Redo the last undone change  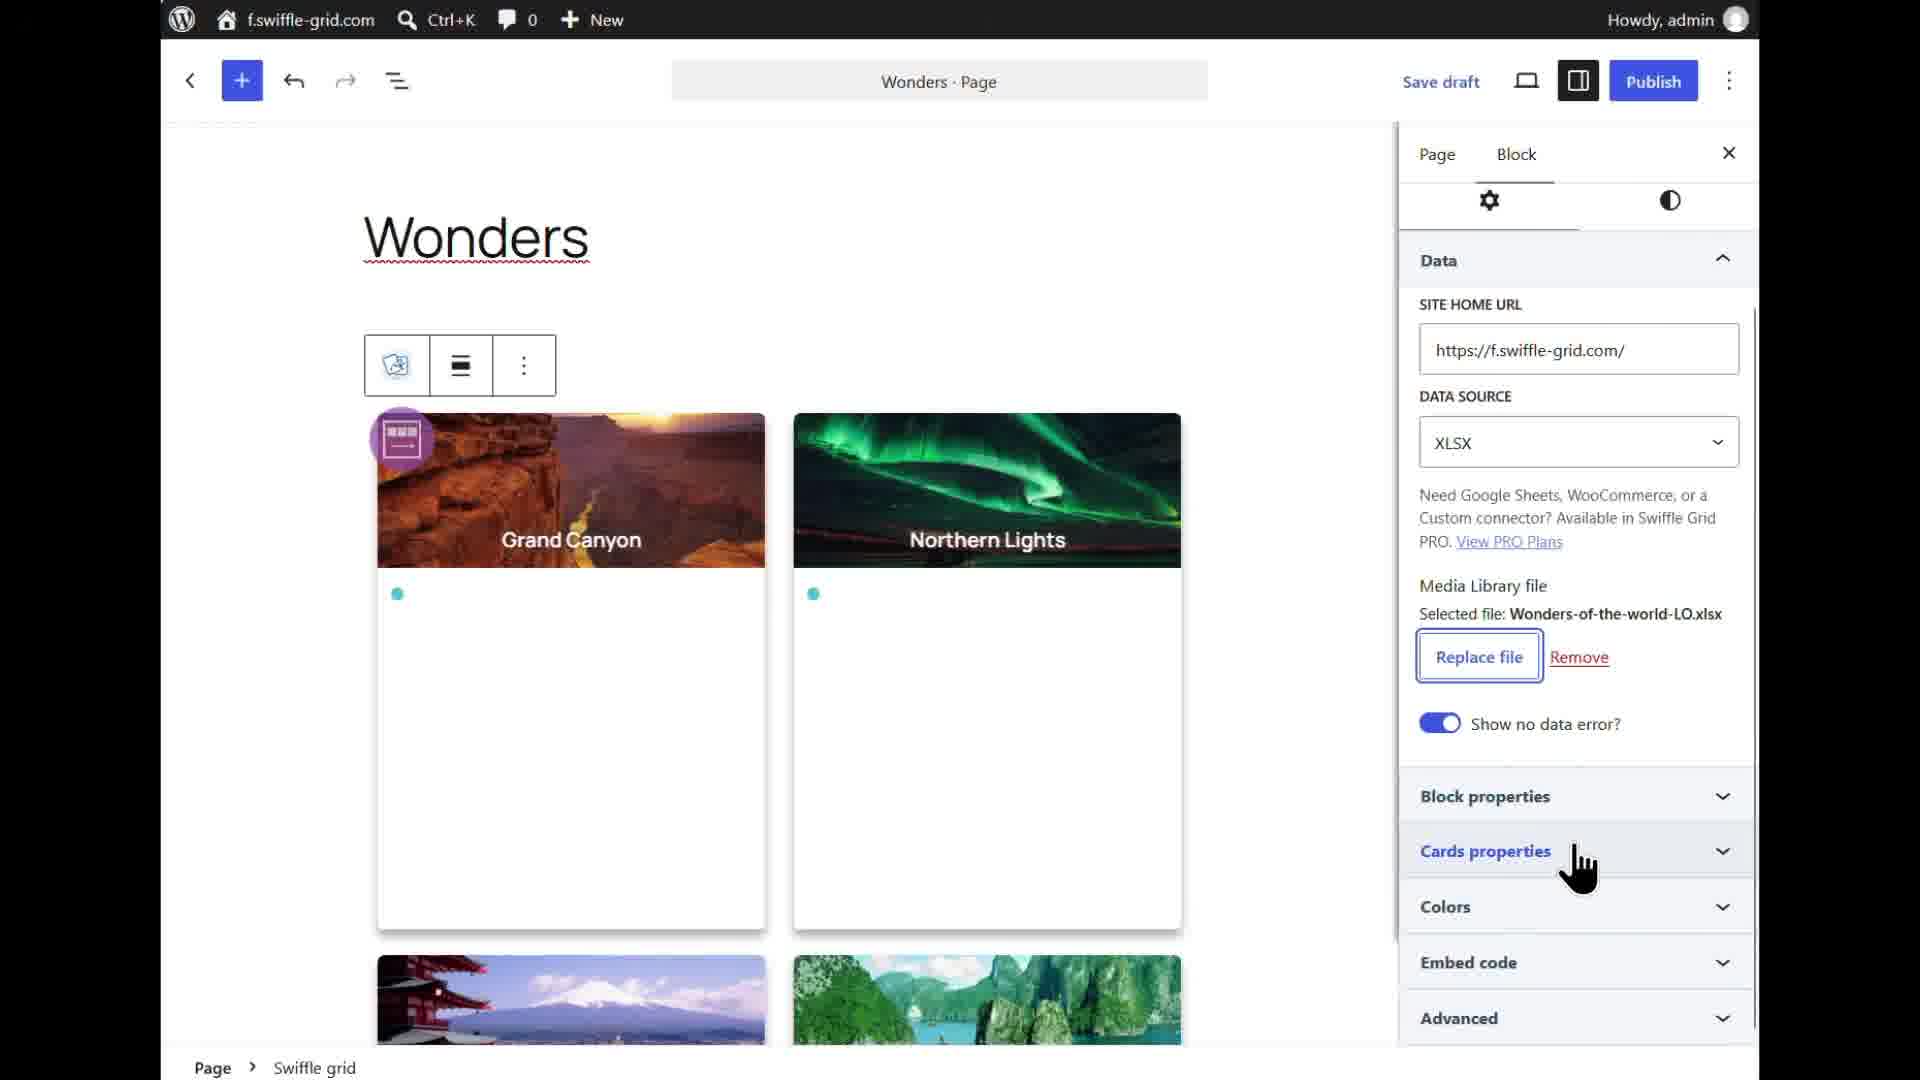(x=346, y=81)
